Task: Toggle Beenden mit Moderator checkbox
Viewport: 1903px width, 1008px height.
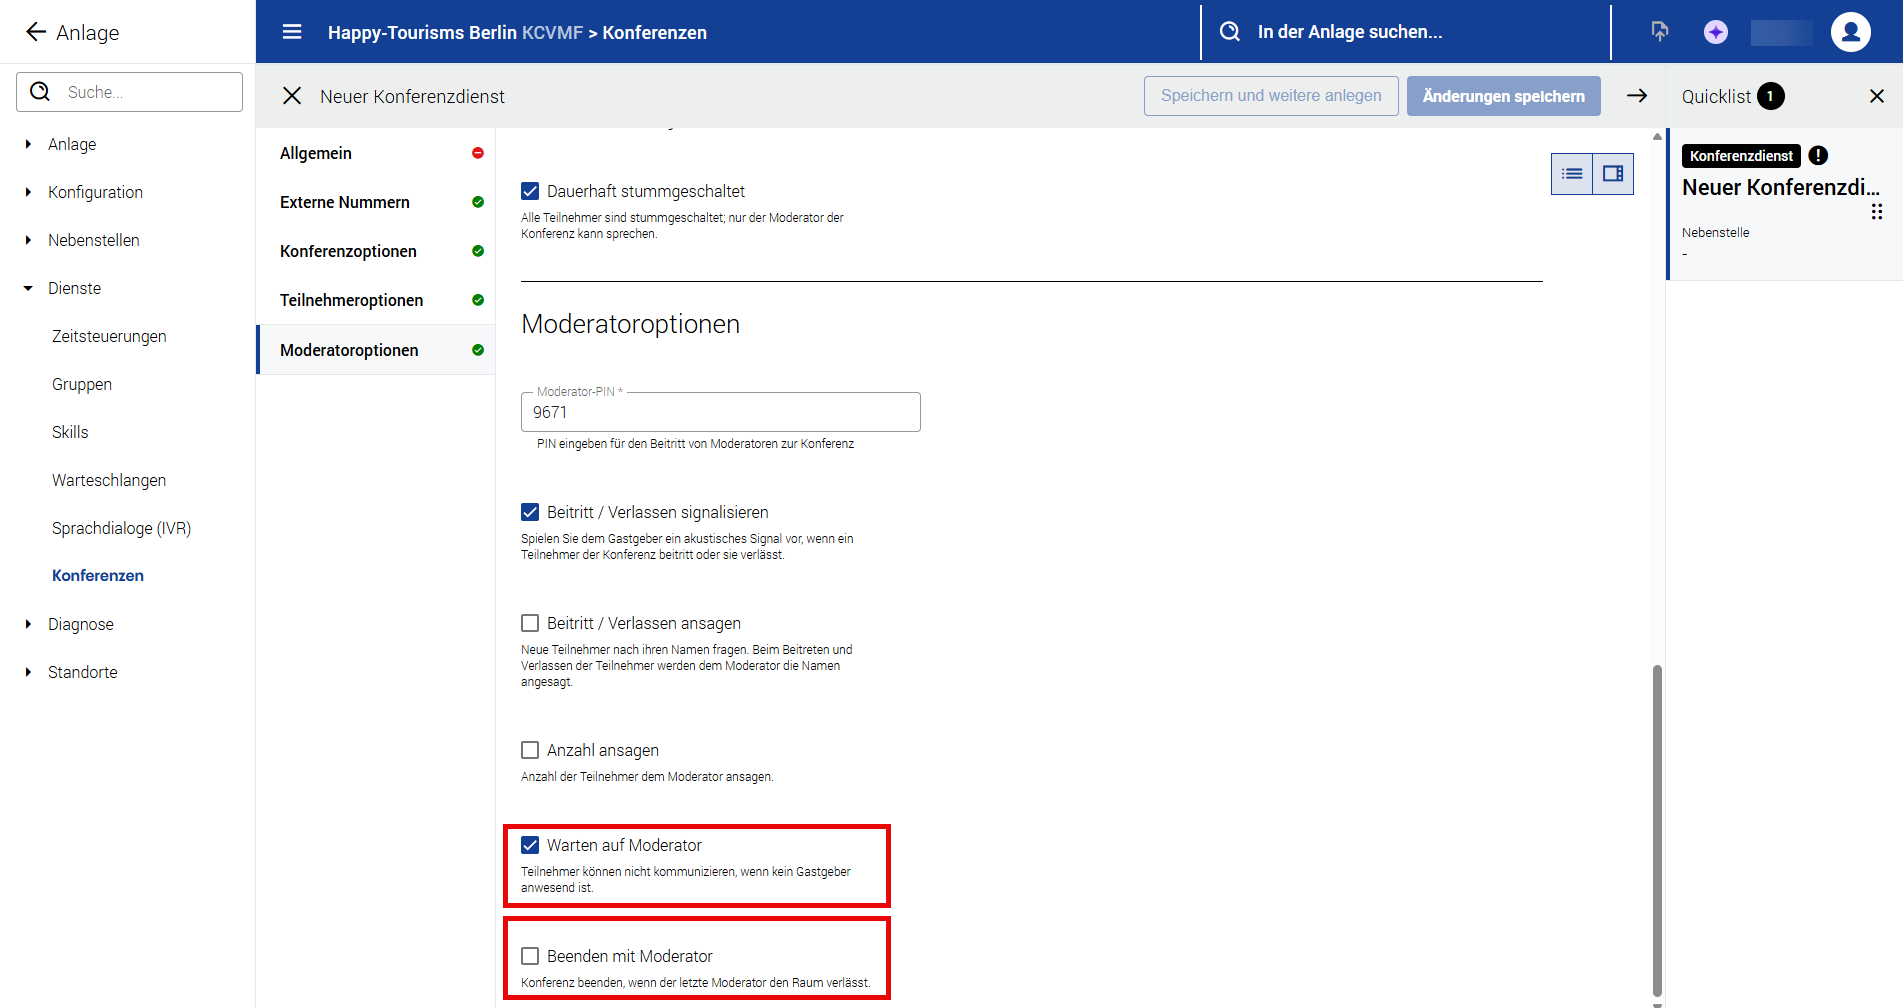Action: point(530,956)
